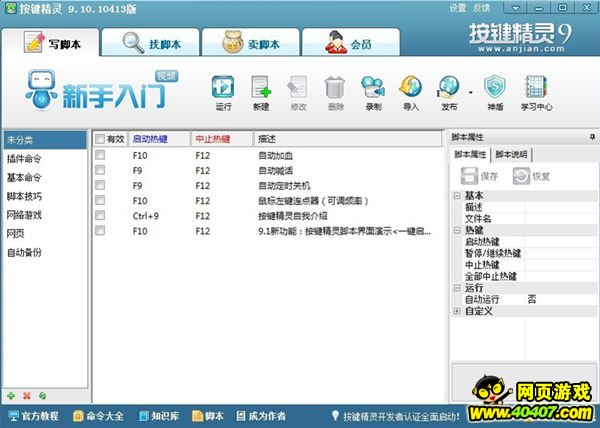Viewport: 600px width, 428px height.
Task: Select the 自动备份 category
Action: 45,252
